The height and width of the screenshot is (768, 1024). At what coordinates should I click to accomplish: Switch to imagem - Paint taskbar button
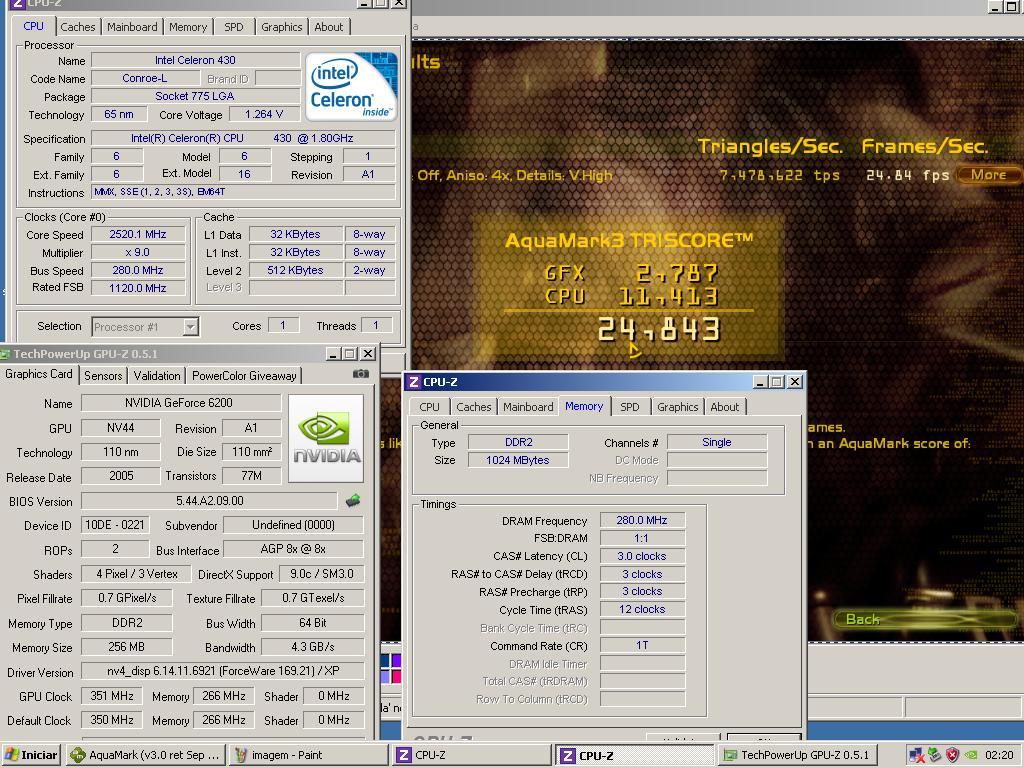(308, 755)
